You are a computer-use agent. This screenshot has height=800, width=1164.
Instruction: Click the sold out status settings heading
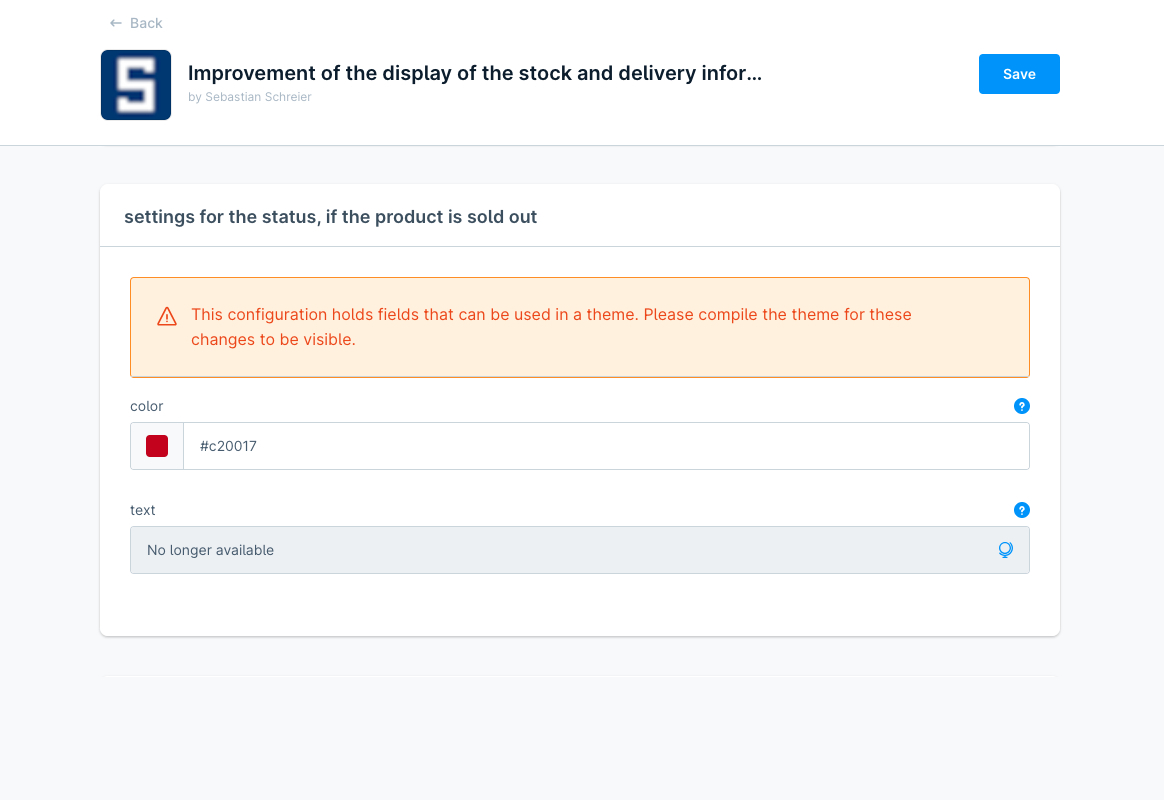coord(330,217)
